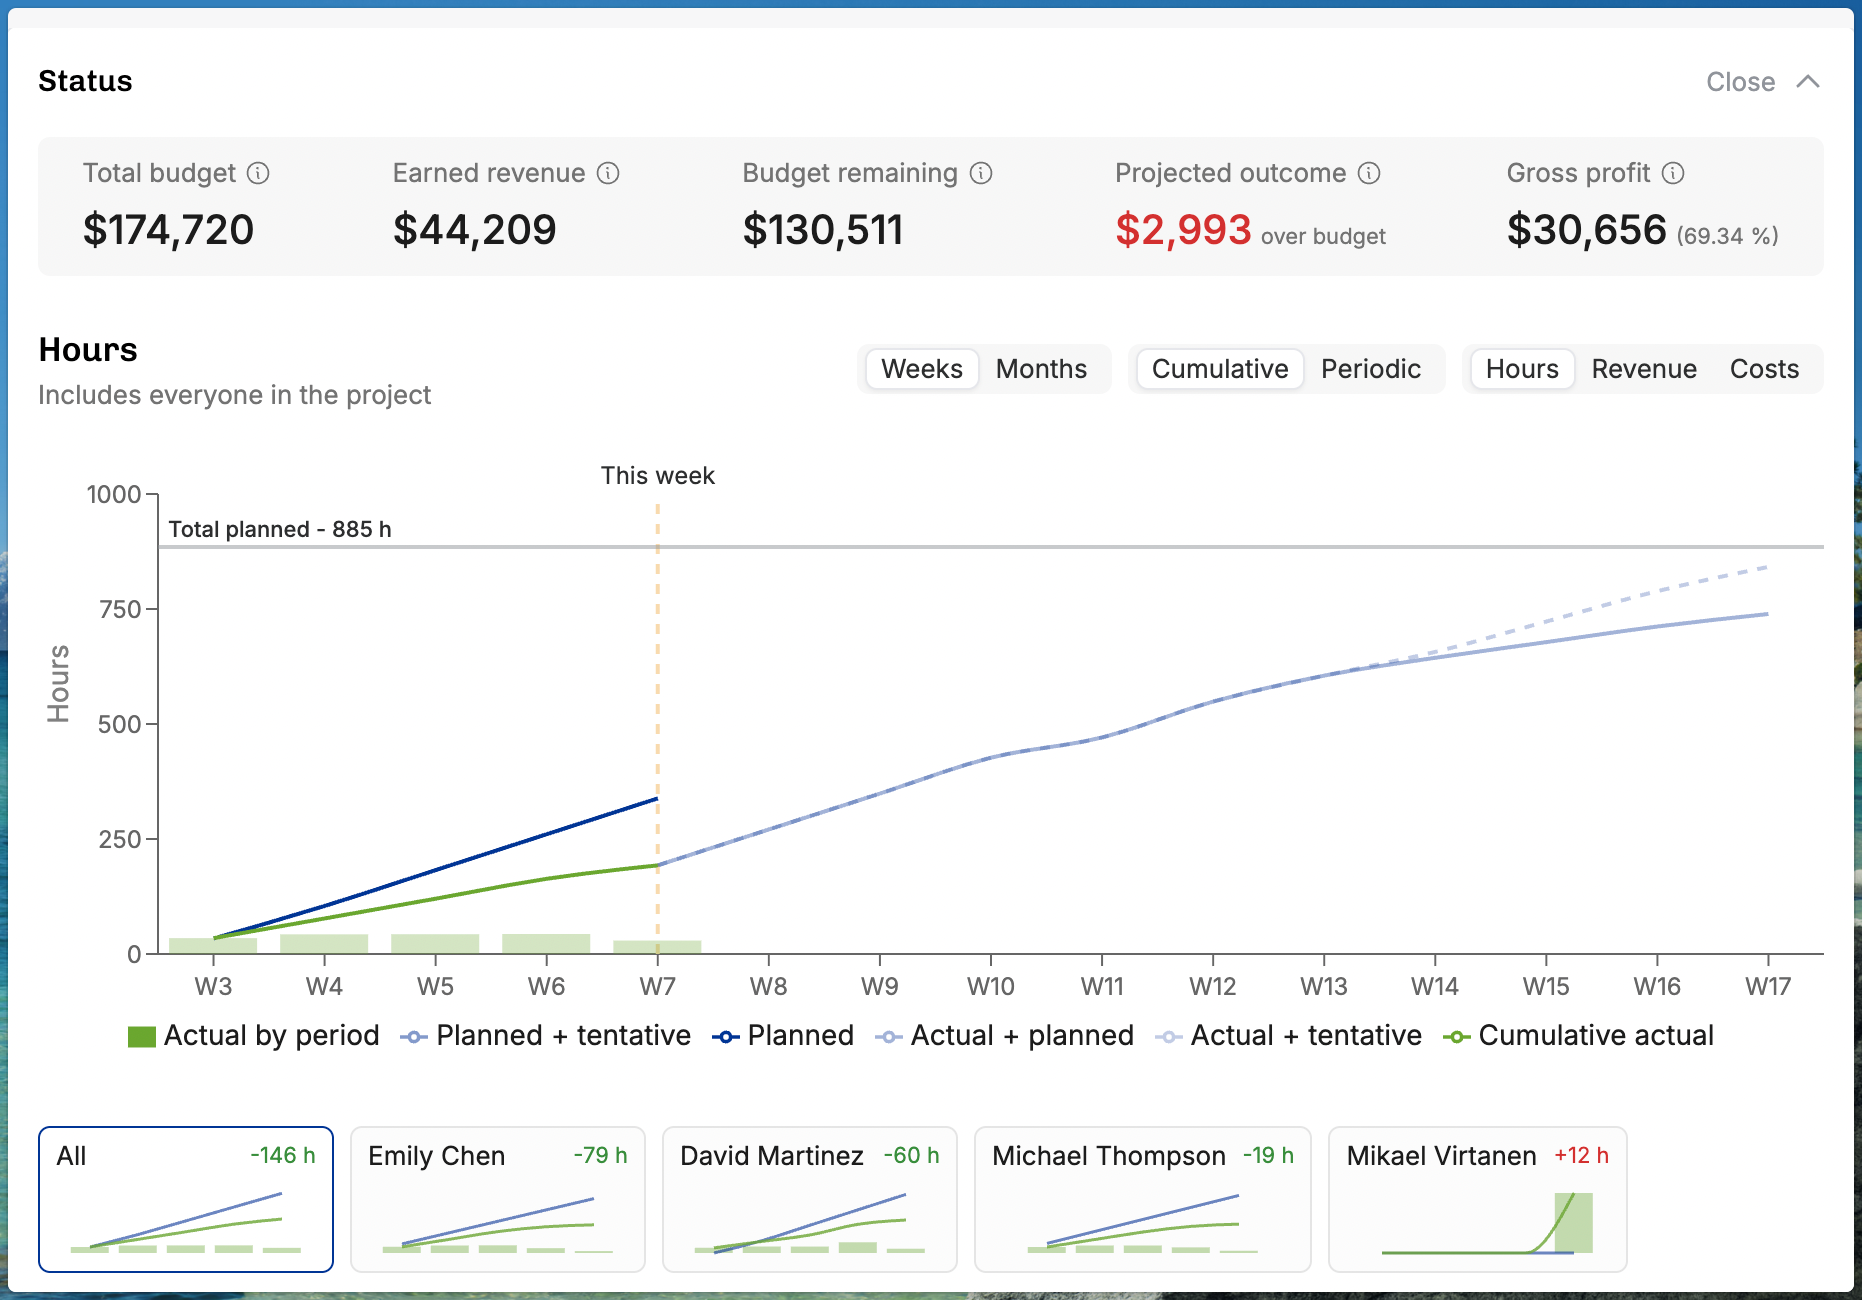This screenshot has width=1862, height=1300.
Task: Click the Earned revenue info icon
Action: 608,173
